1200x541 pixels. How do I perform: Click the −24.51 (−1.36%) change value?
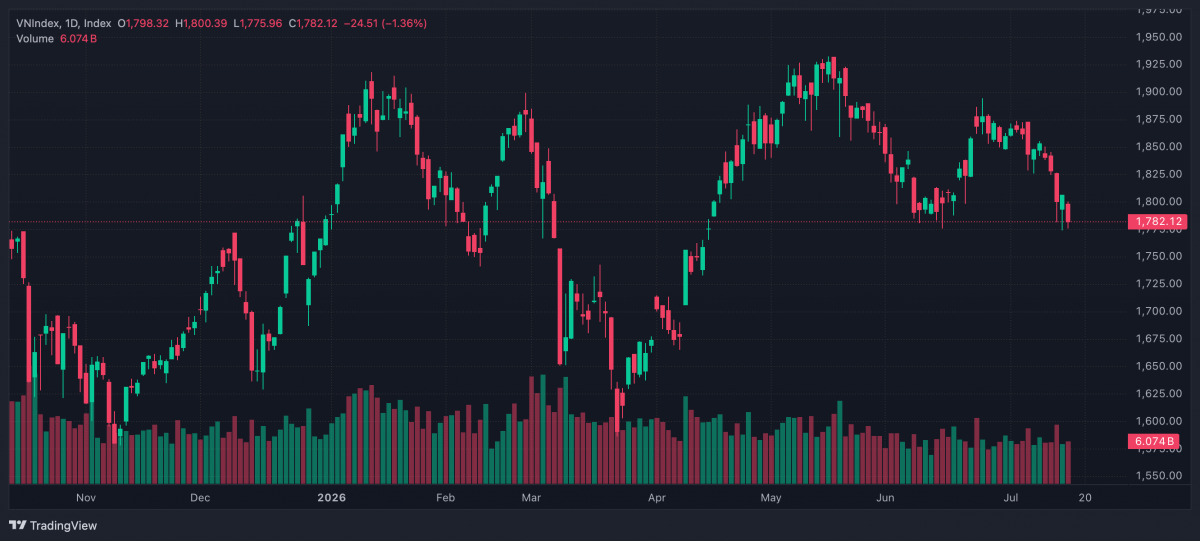click(x=385, y=23)
